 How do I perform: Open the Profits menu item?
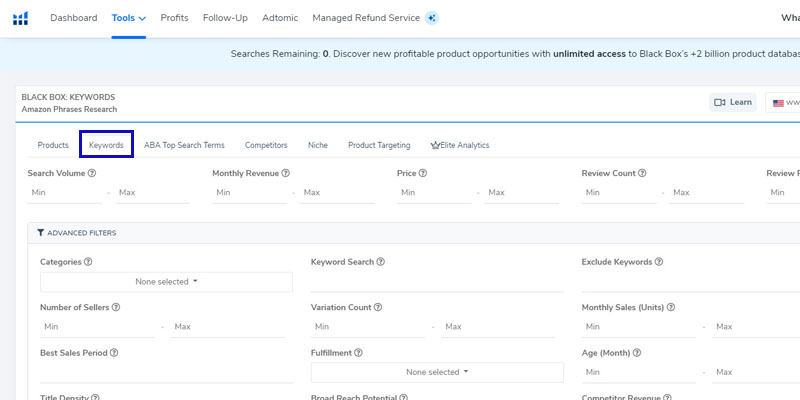pos(174,18)
